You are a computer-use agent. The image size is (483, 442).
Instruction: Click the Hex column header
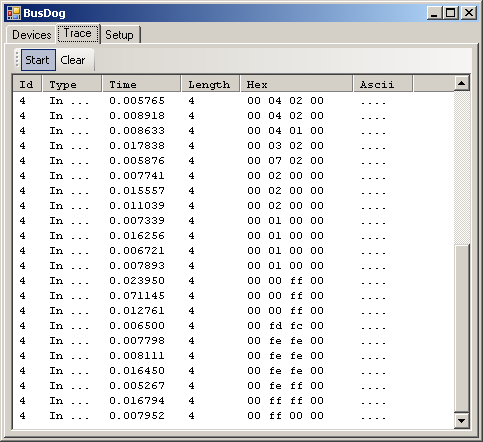pyautogui.click(x=296, y=84)
